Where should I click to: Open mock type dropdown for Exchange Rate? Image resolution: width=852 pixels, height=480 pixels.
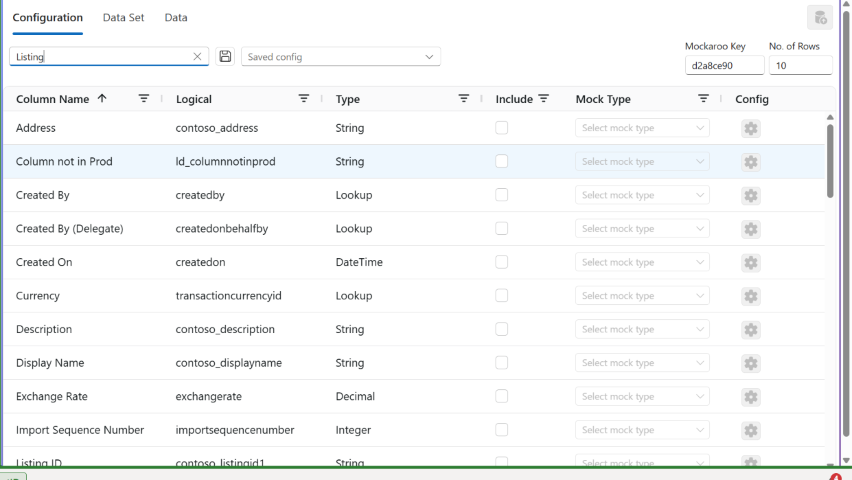click(642, 396)
